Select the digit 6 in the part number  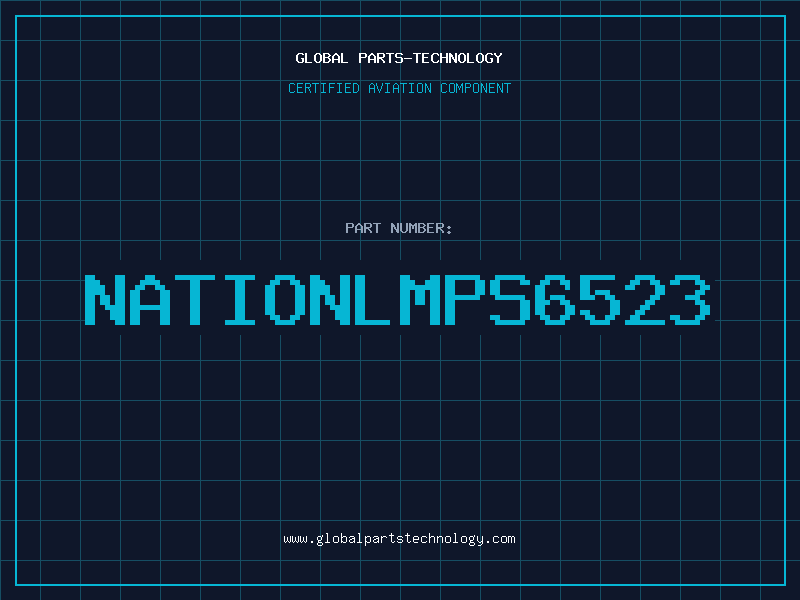coord(555,299)
